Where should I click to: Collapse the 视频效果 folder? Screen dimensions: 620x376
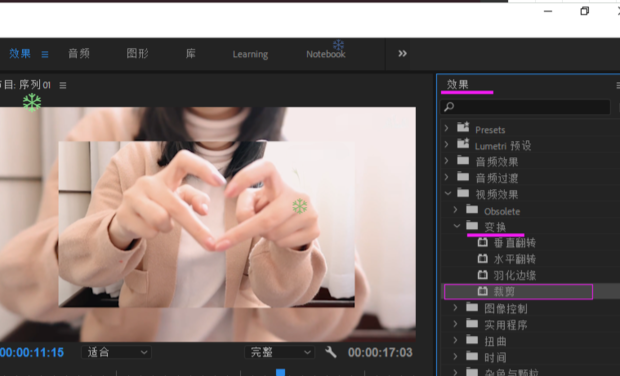click(448, 193)
